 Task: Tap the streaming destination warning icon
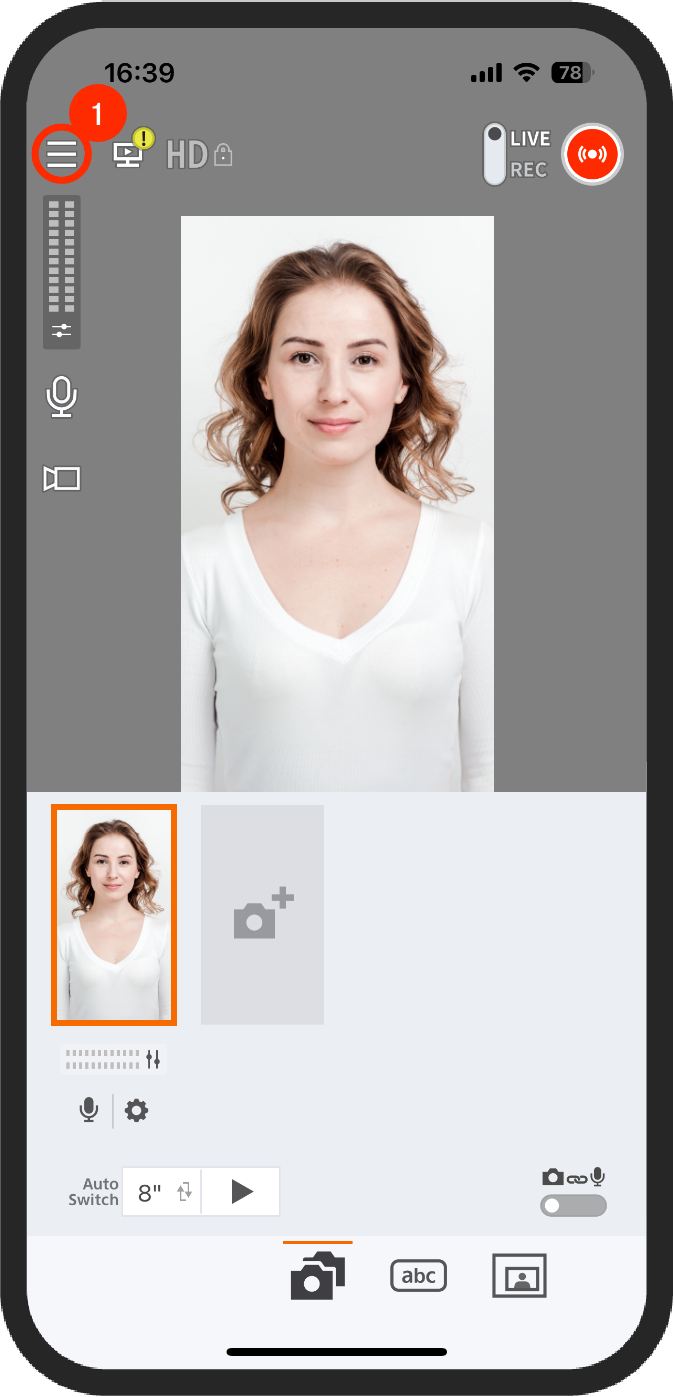pos(129,153)
